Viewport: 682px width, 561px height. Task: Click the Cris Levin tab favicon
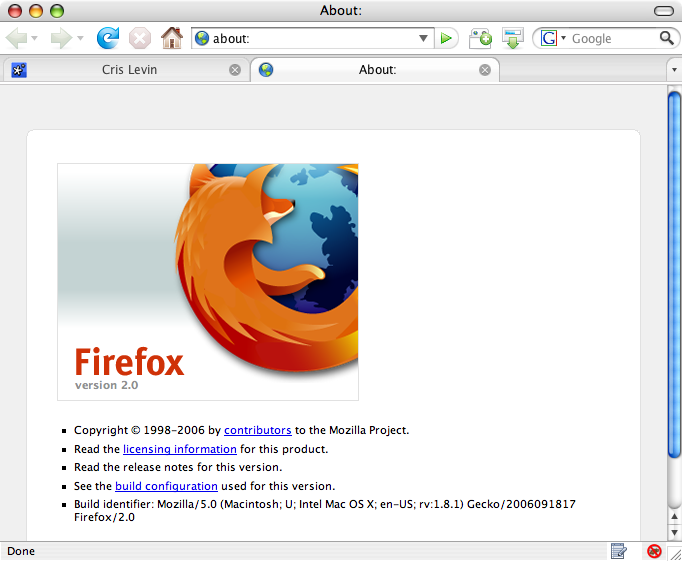click(x=19, y=70)
